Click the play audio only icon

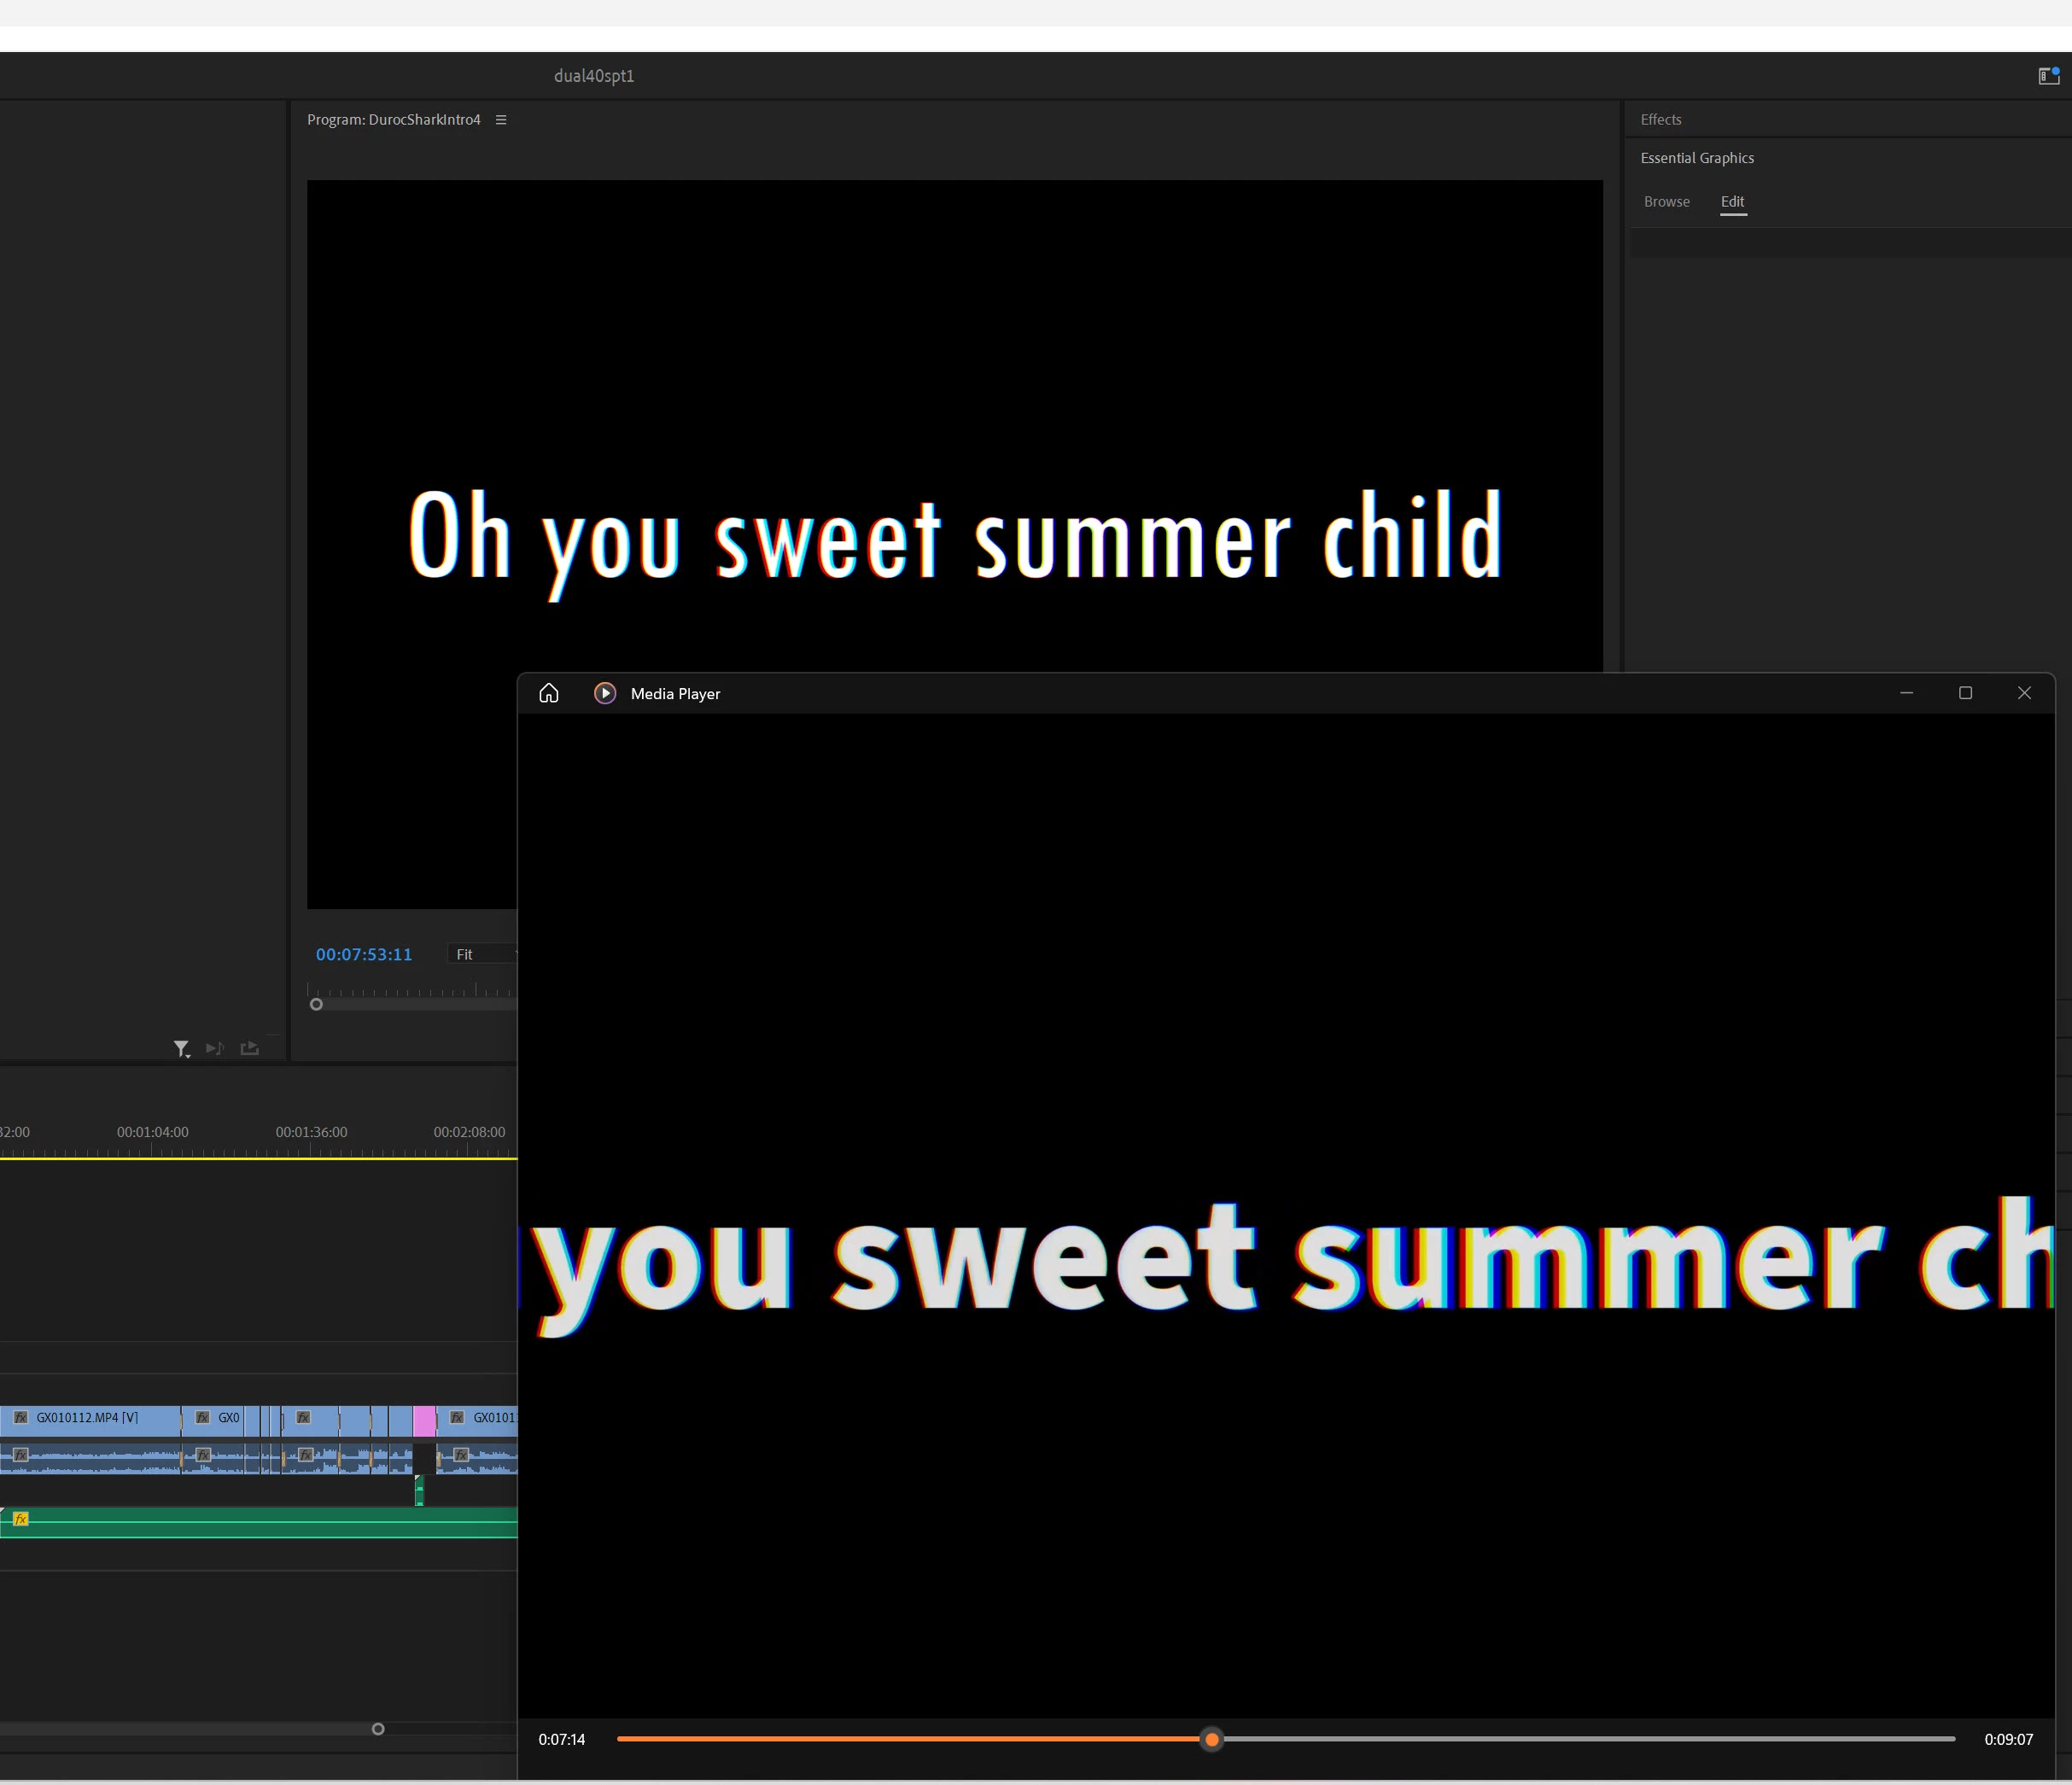[214, 1048]
